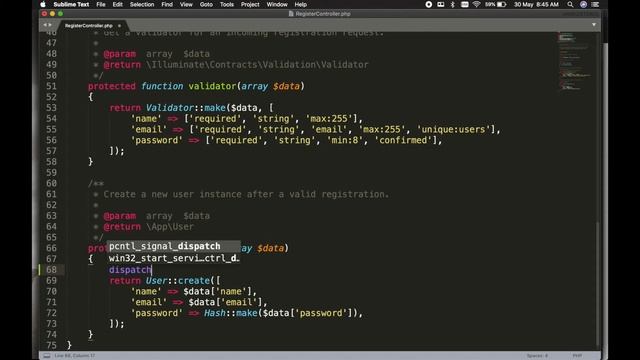Click line number 68 in gutter
This screenshot has height=360, width=640.
pyautogui.click(x=51, y=270)
